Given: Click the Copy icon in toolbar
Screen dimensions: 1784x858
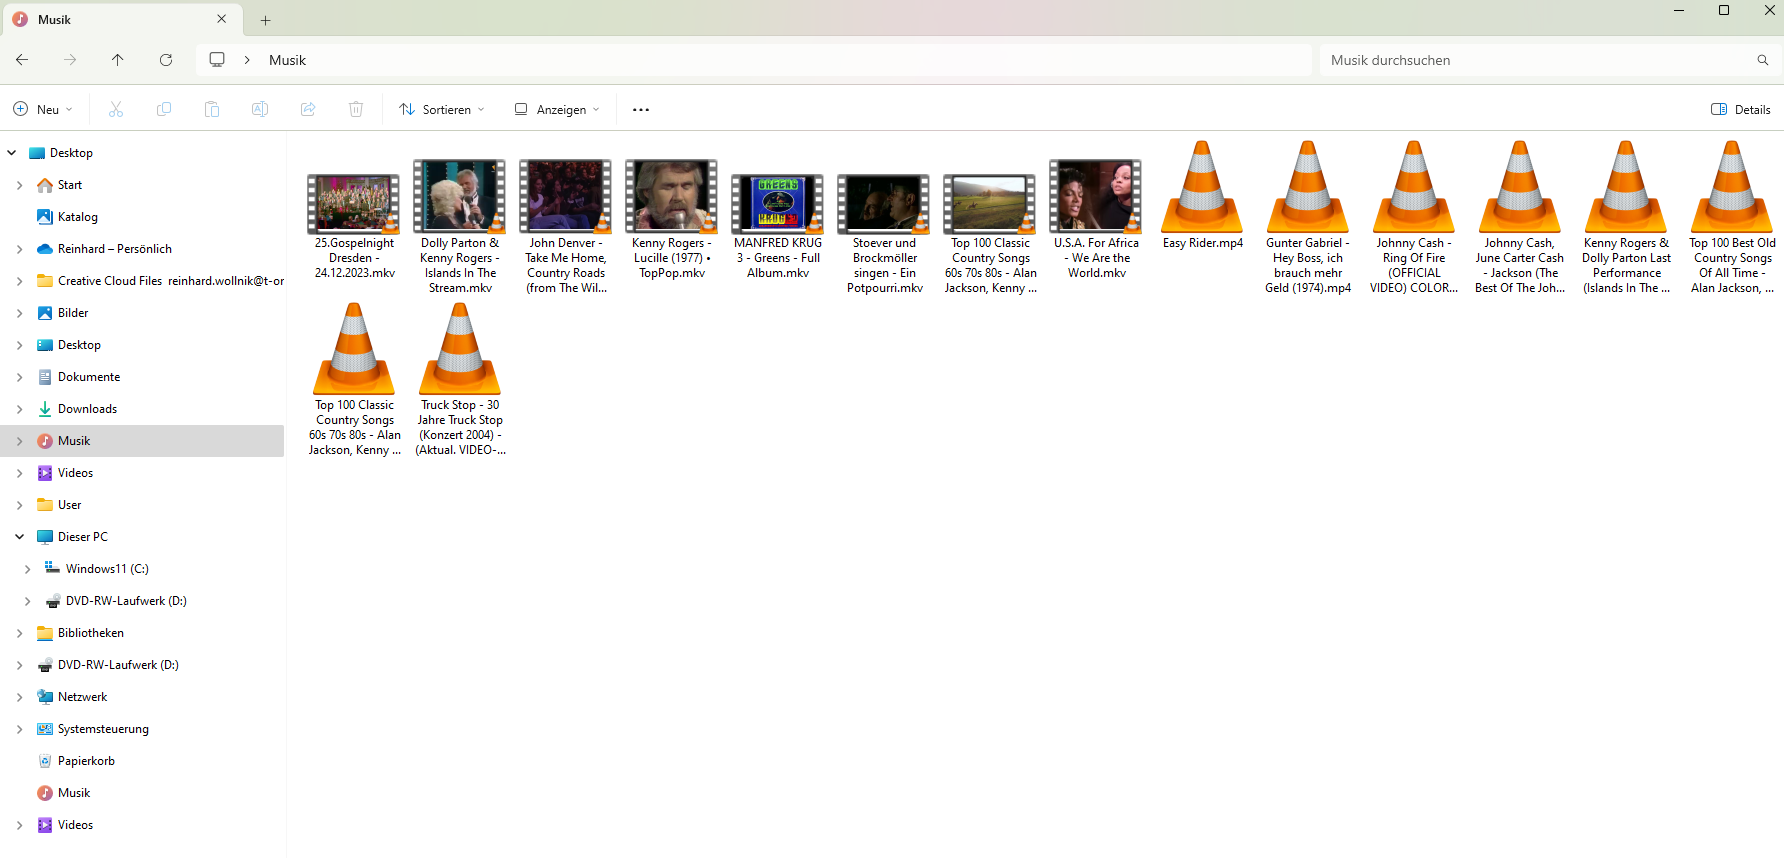Looking at the screenshot, I should pyautogui.click(x=164, y=109).
